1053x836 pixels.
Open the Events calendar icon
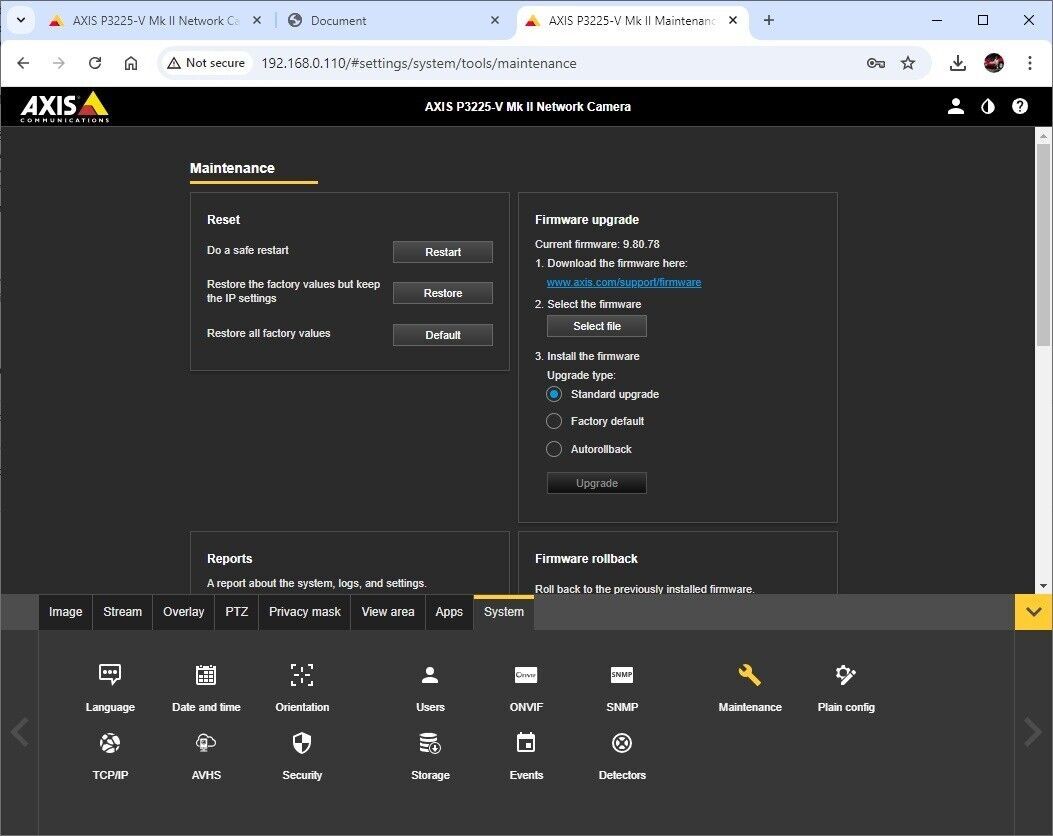tap(526, 743)
